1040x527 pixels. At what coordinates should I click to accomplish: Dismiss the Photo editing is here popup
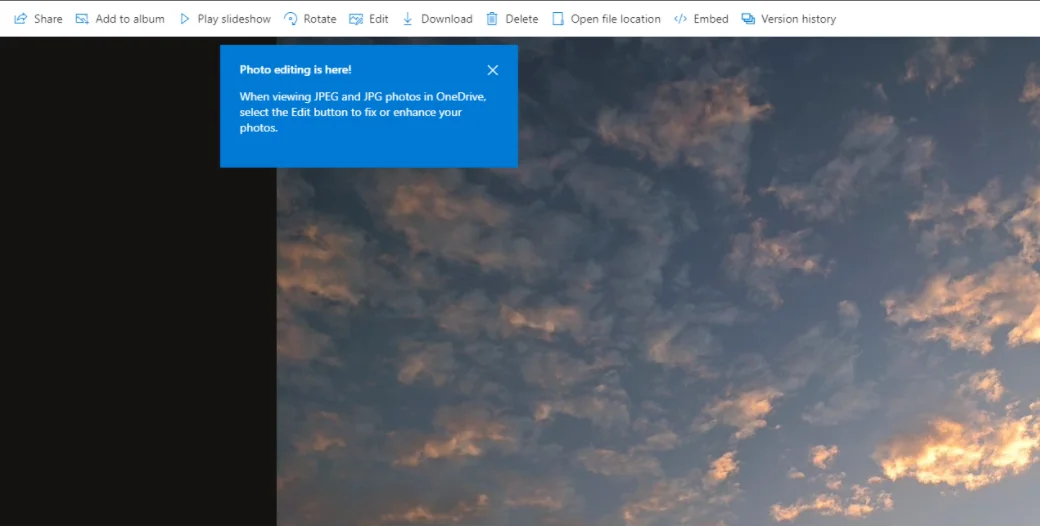pos(492,70)
